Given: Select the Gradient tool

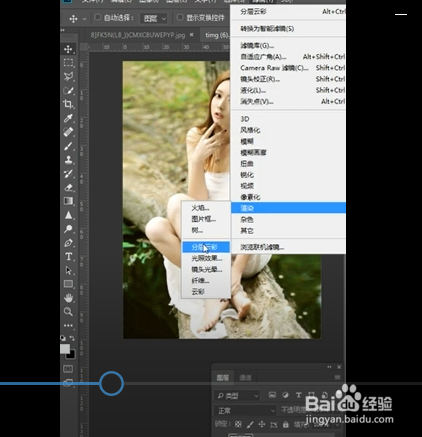Looking at the screenshot, I should pos(68,201).
